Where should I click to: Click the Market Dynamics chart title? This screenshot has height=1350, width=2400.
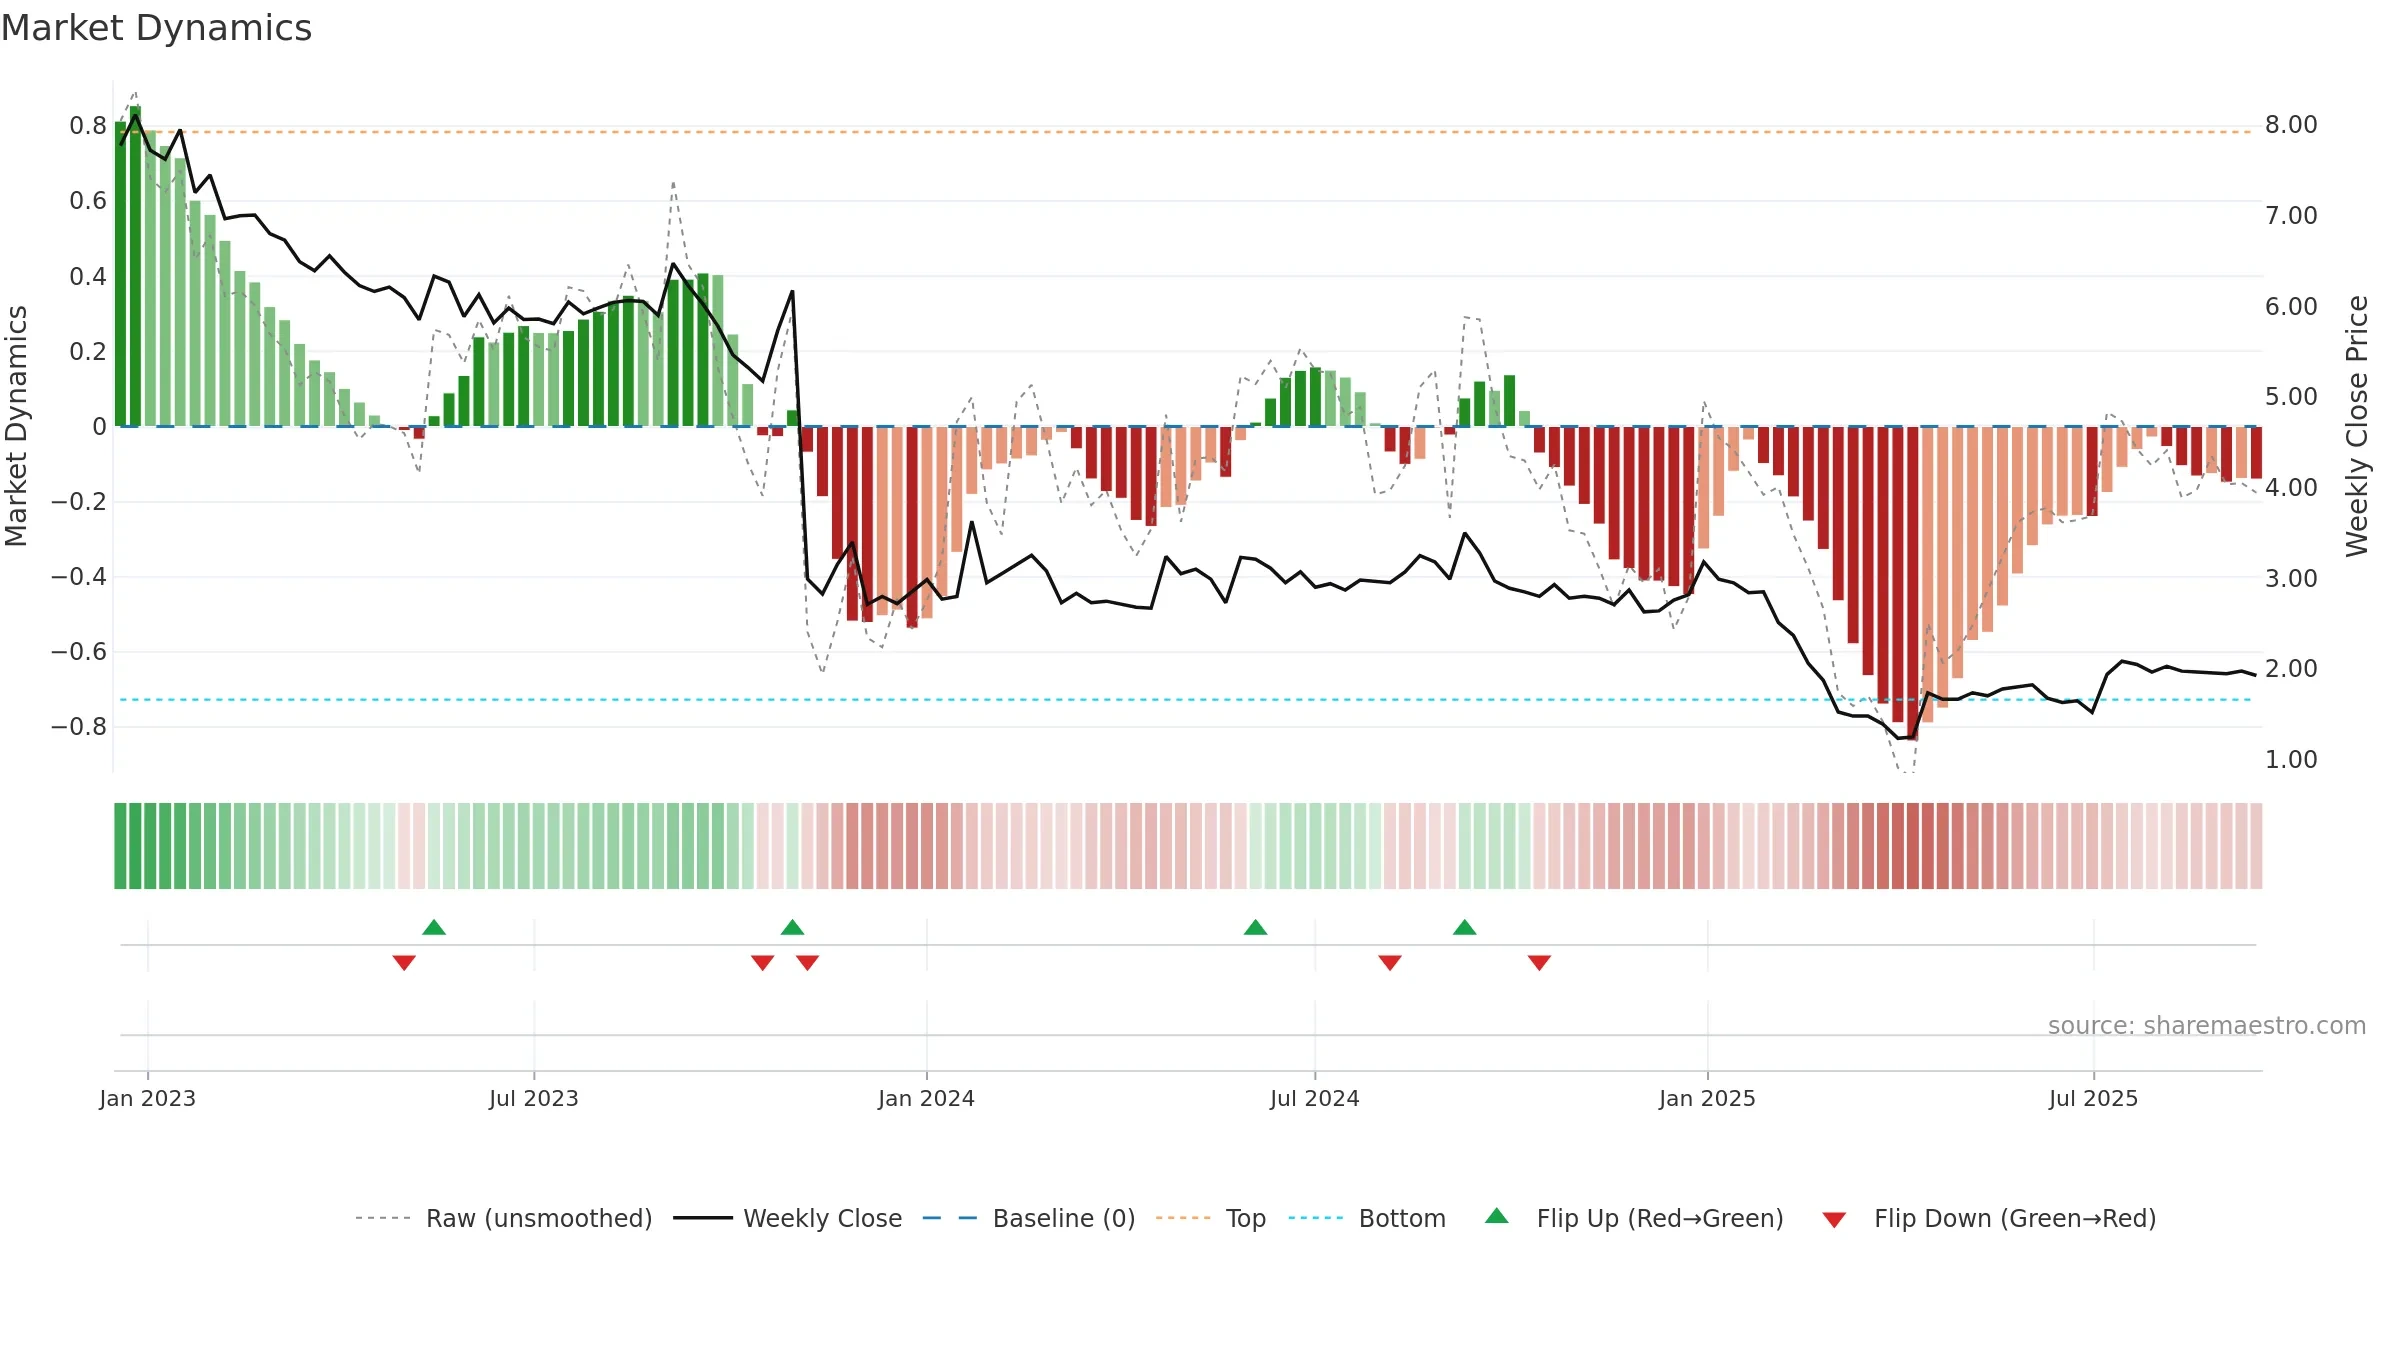point(157,28)
